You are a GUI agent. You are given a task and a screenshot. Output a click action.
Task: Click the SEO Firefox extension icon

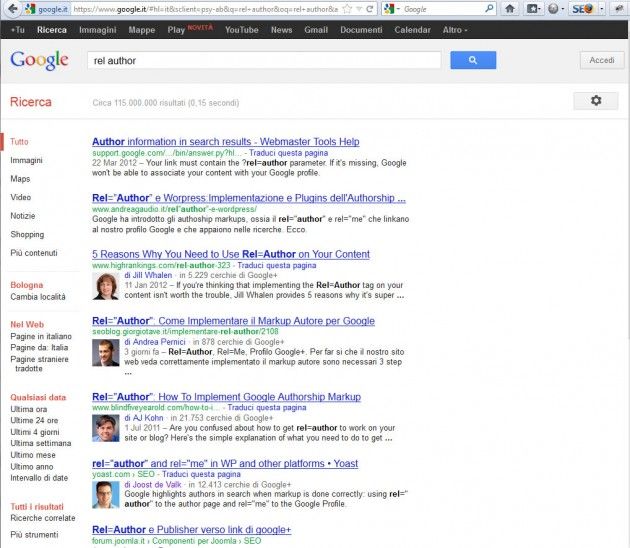coord(583,8)
